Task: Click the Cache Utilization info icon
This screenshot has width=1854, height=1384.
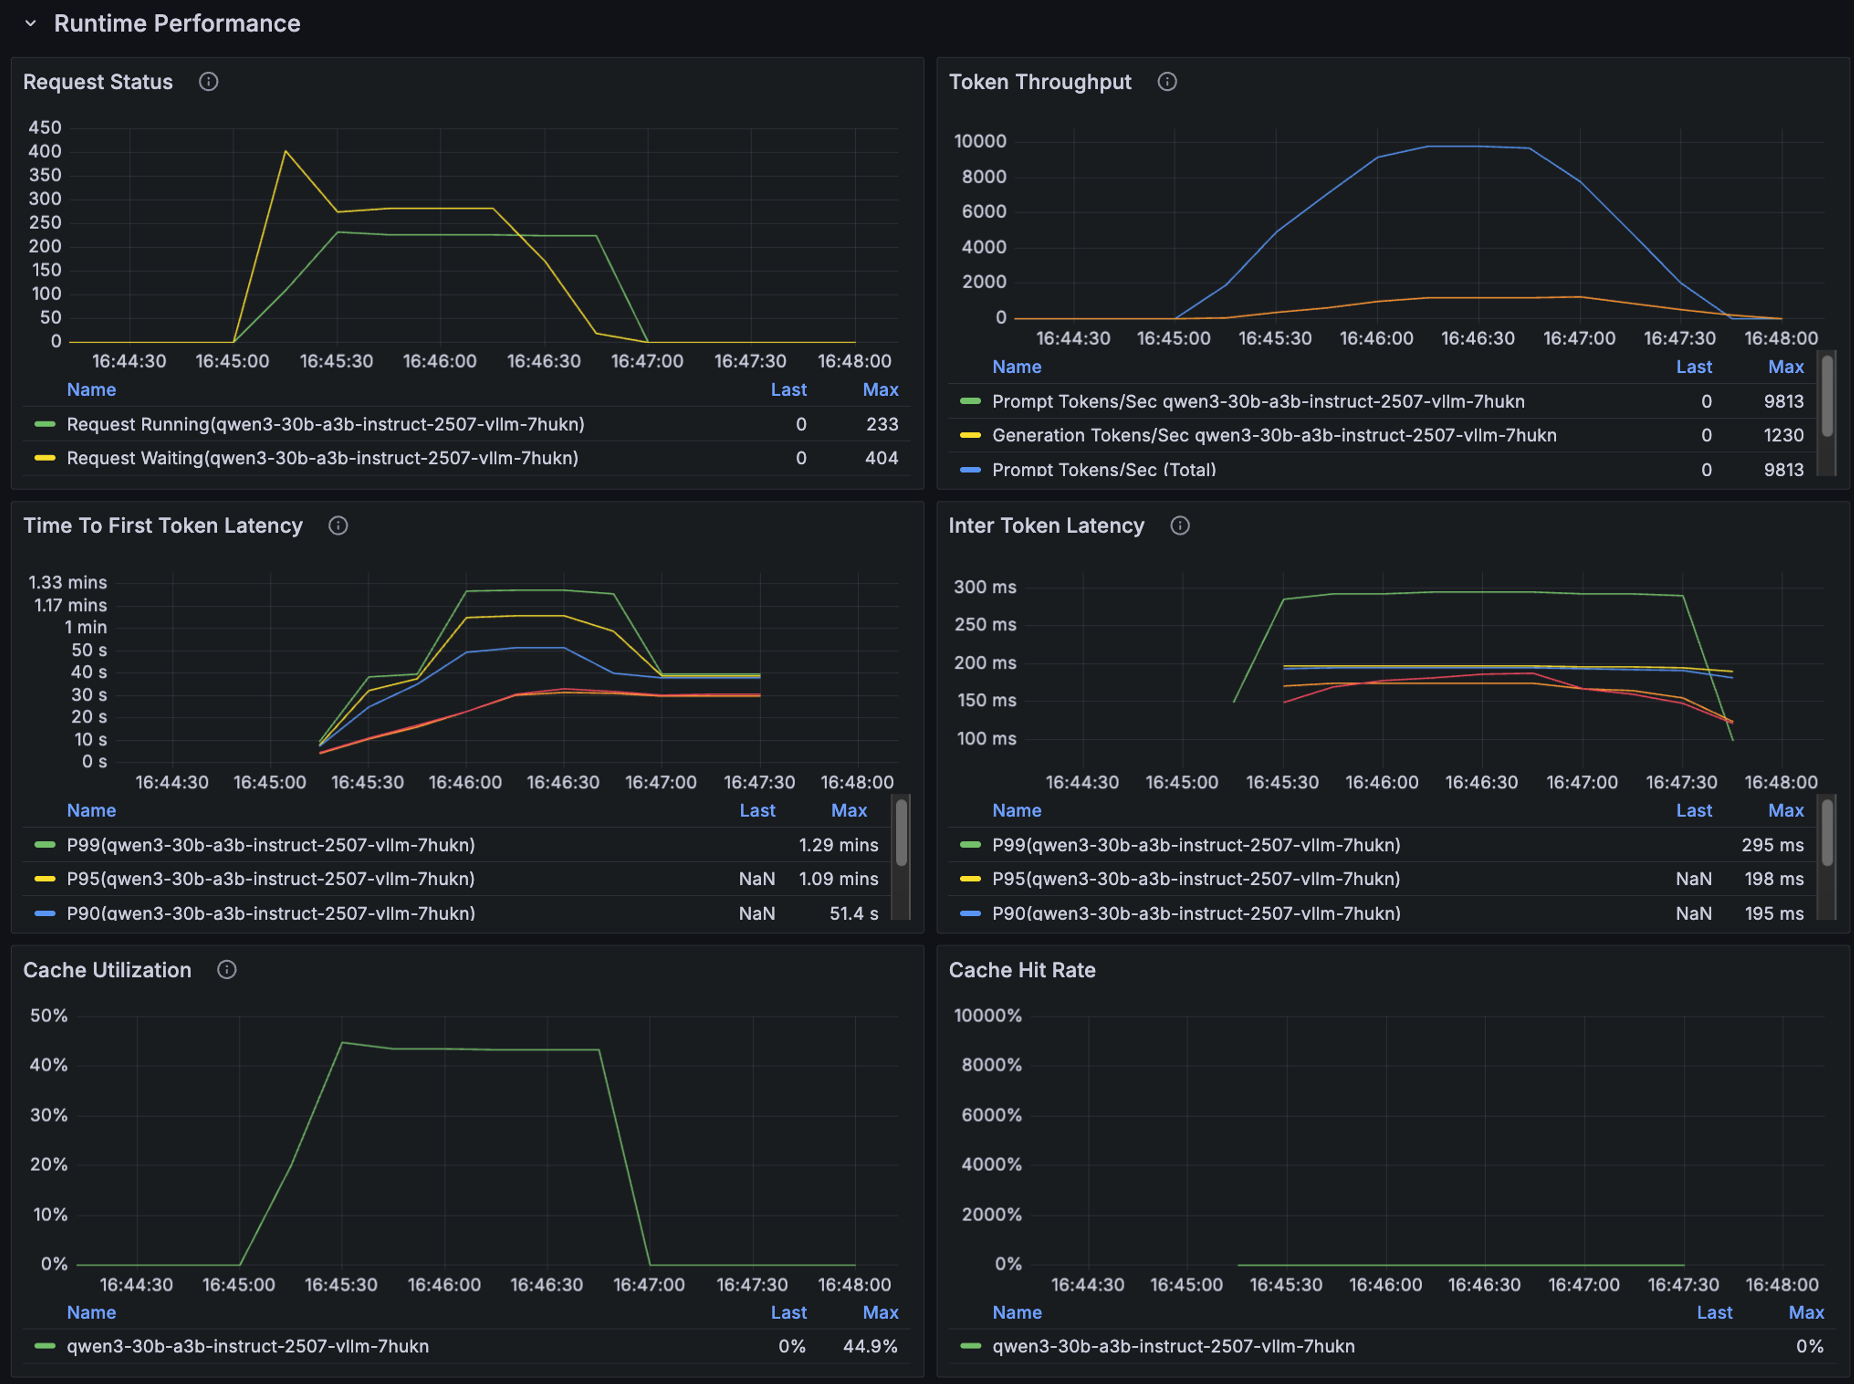Action: pos(227,970)
